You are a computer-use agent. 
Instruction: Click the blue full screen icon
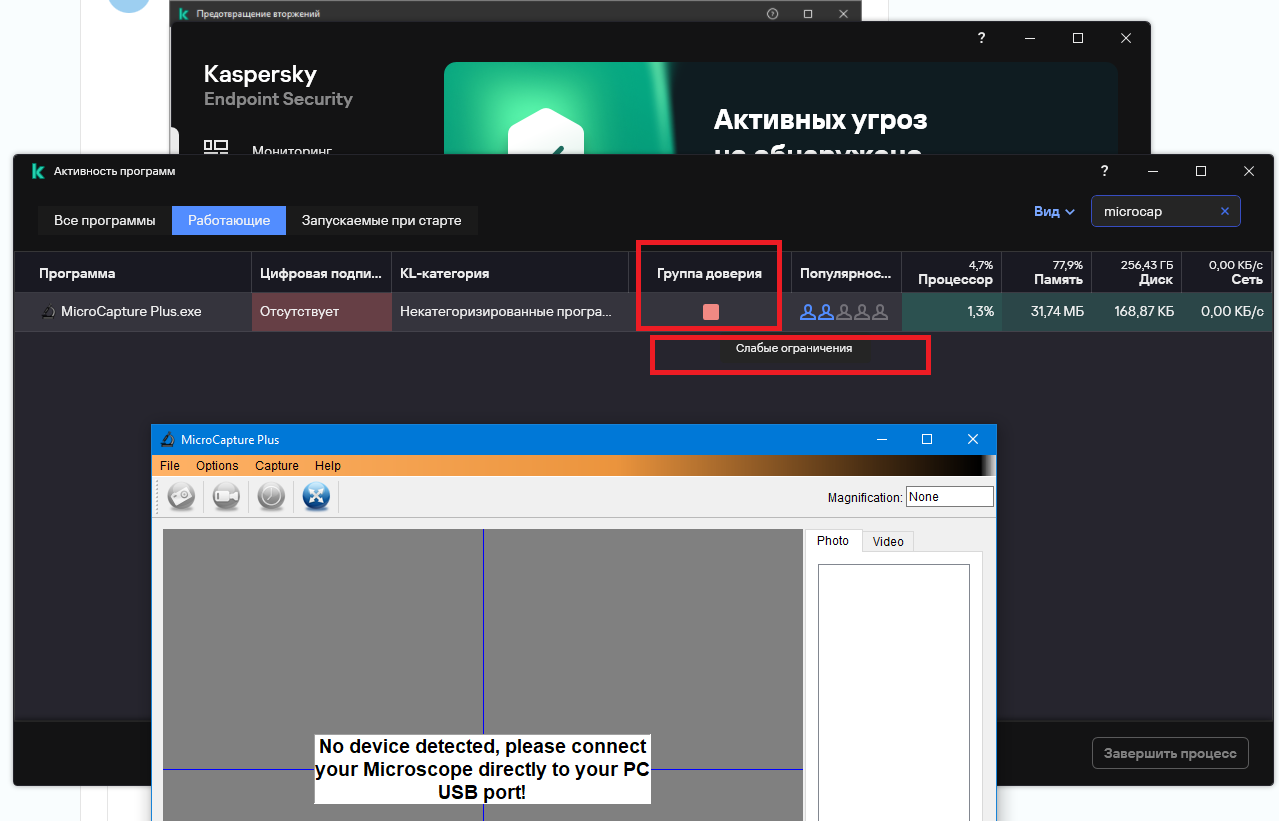[316, 497]
